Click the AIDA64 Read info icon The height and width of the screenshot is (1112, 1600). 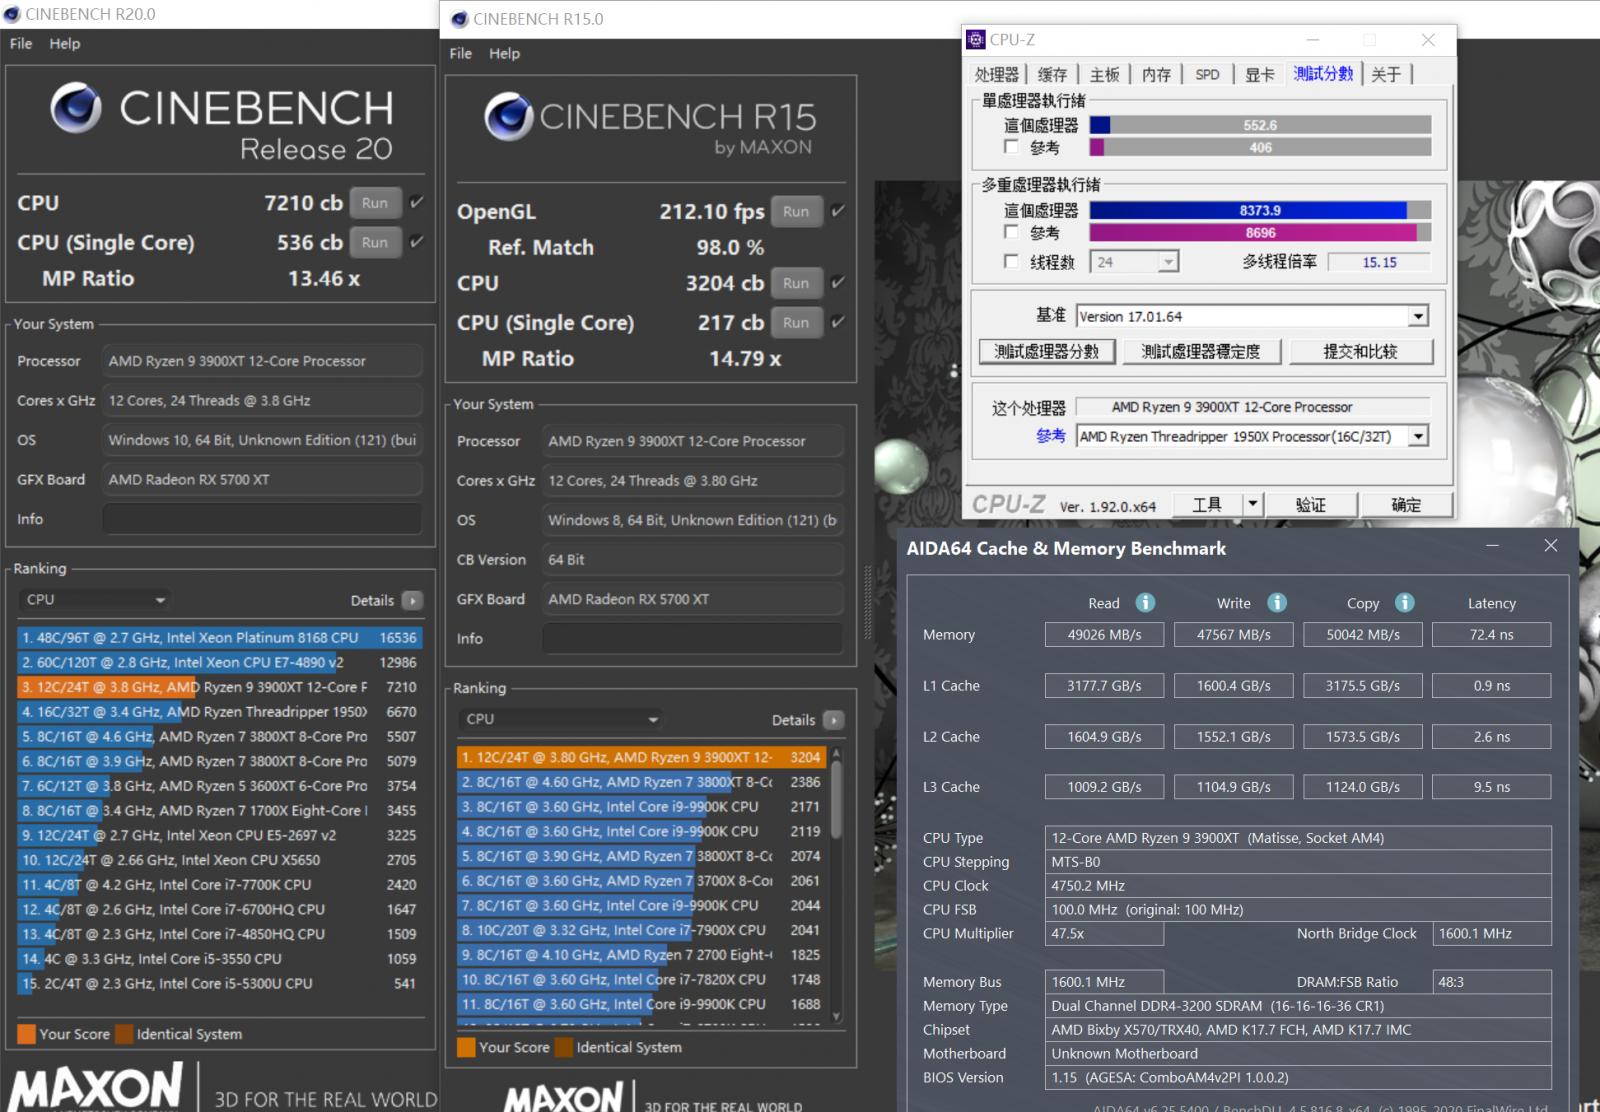[1146, 602]
